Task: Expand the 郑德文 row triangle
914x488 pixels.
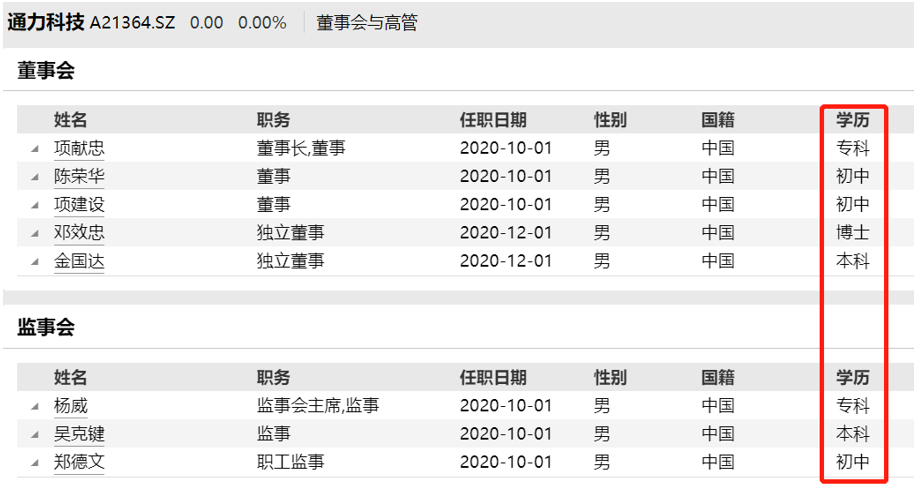Action: pos(35,463)
